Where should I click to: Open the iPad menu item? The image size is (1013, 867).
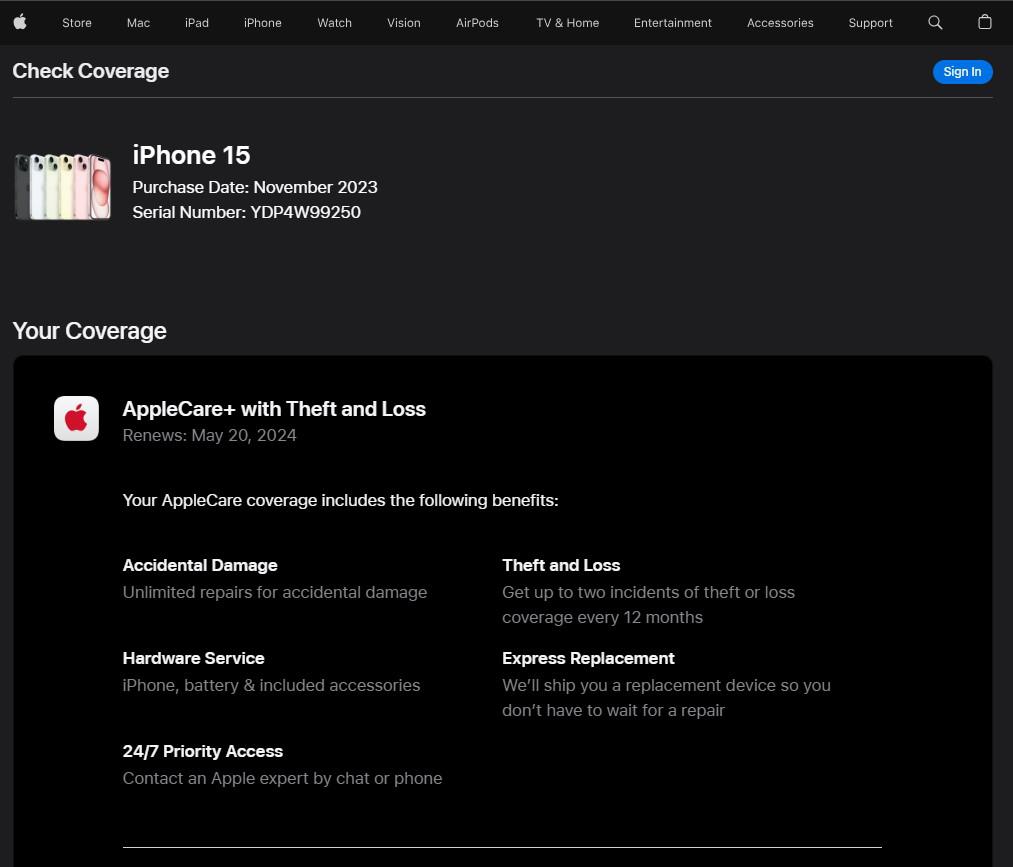197,23
